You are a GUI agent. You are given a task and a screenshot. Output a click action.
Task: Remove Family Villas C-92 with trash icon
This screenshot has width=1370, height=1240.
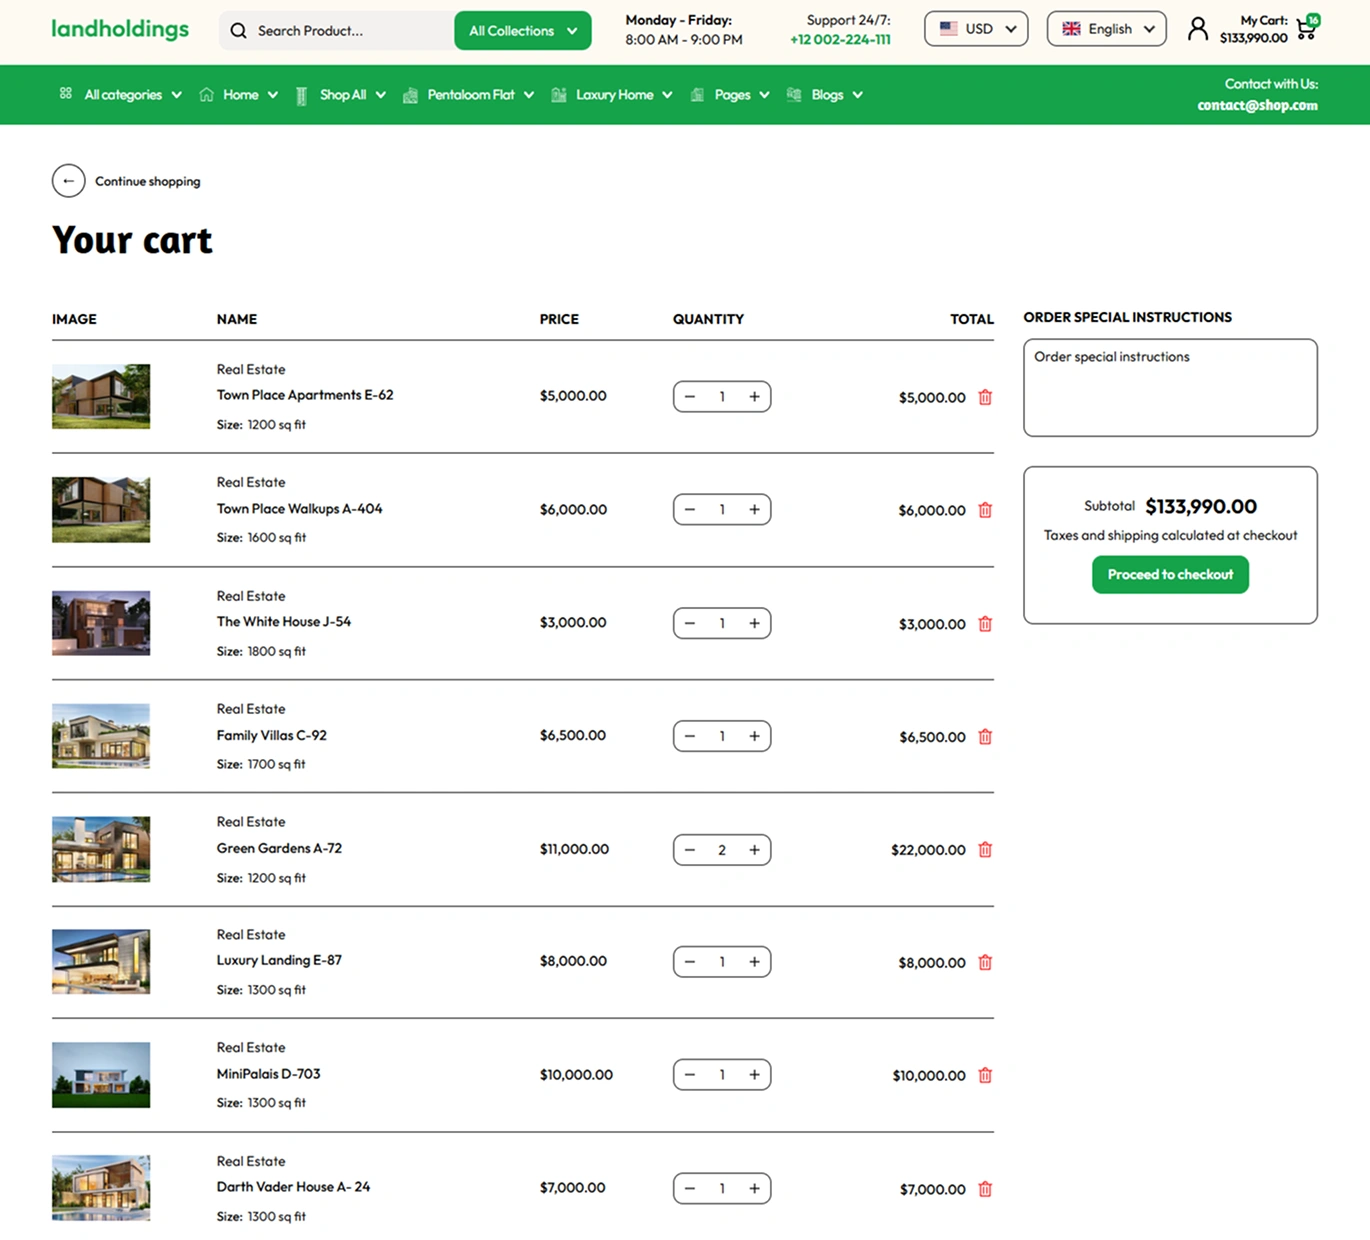[x=985, y=737]
